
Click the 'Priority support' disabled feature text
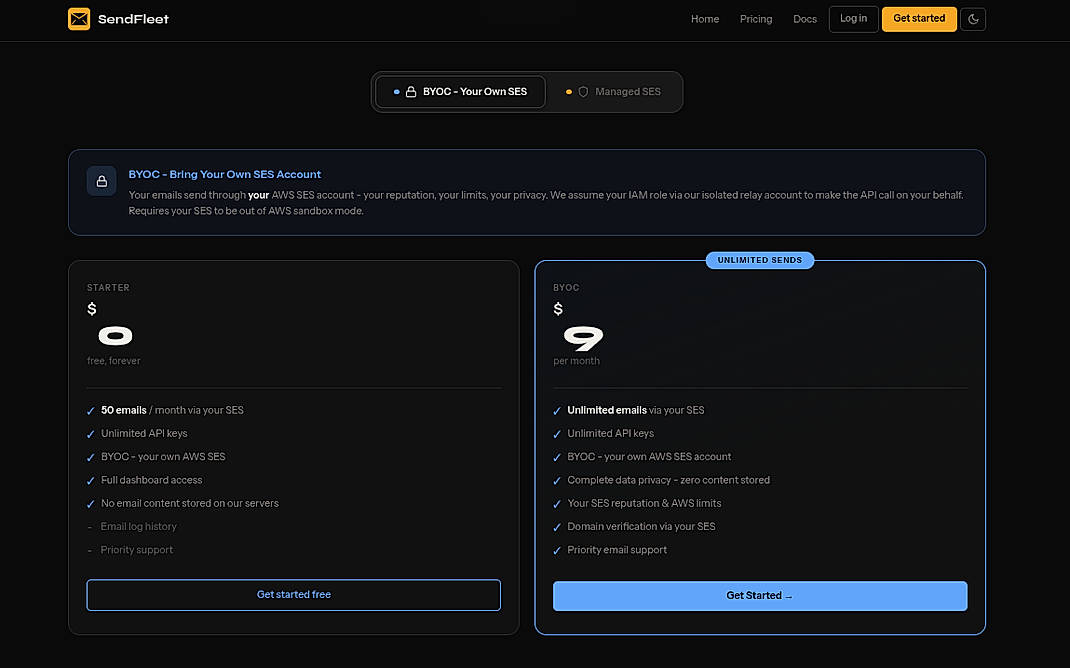[x=136, y=549]
